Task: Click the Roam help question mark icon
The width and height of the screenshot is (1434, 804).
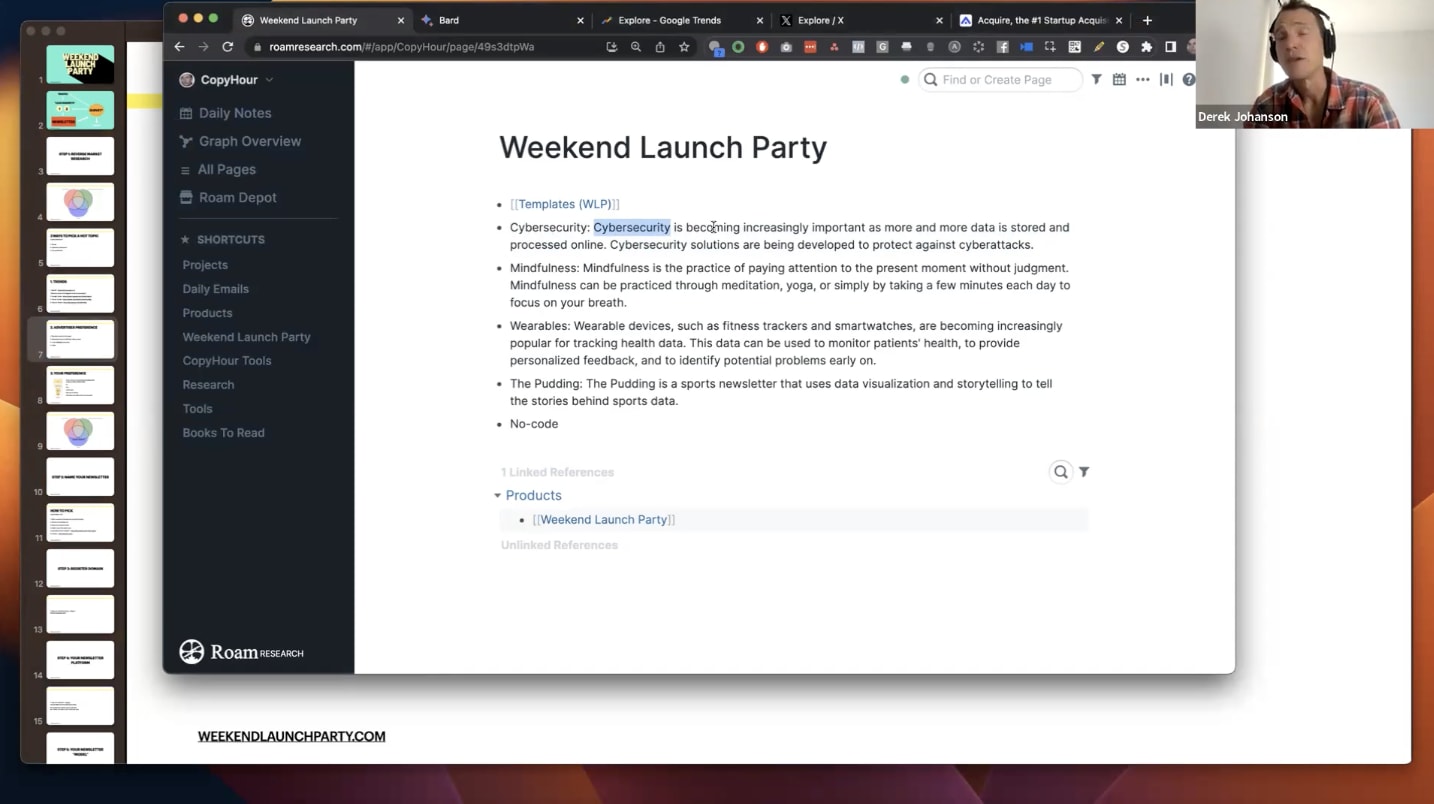Action: click(1188, 79)
